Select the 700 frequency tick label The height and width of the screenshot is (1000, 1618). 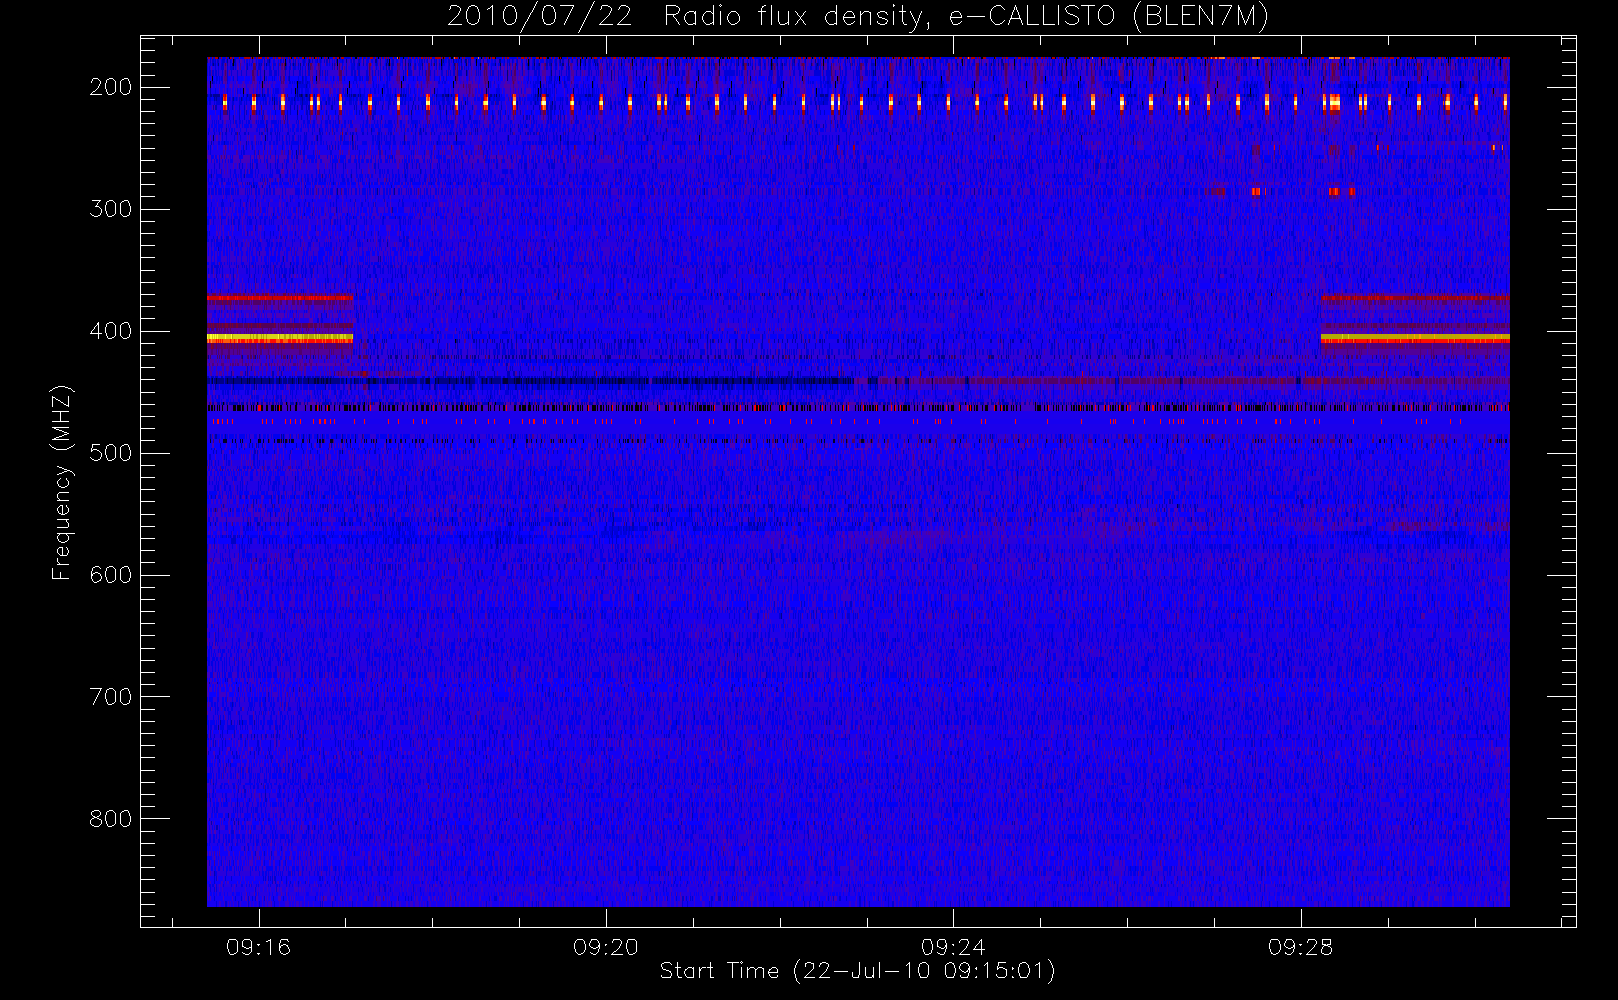[111, 697]
